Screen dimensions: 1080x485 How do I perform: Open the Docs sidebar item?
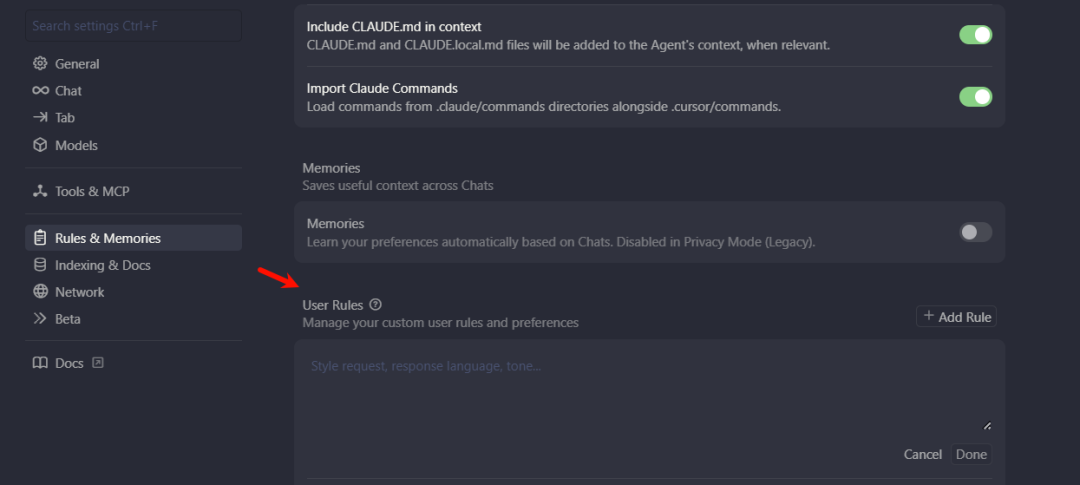pyautogui.click(x=69, y=363)
